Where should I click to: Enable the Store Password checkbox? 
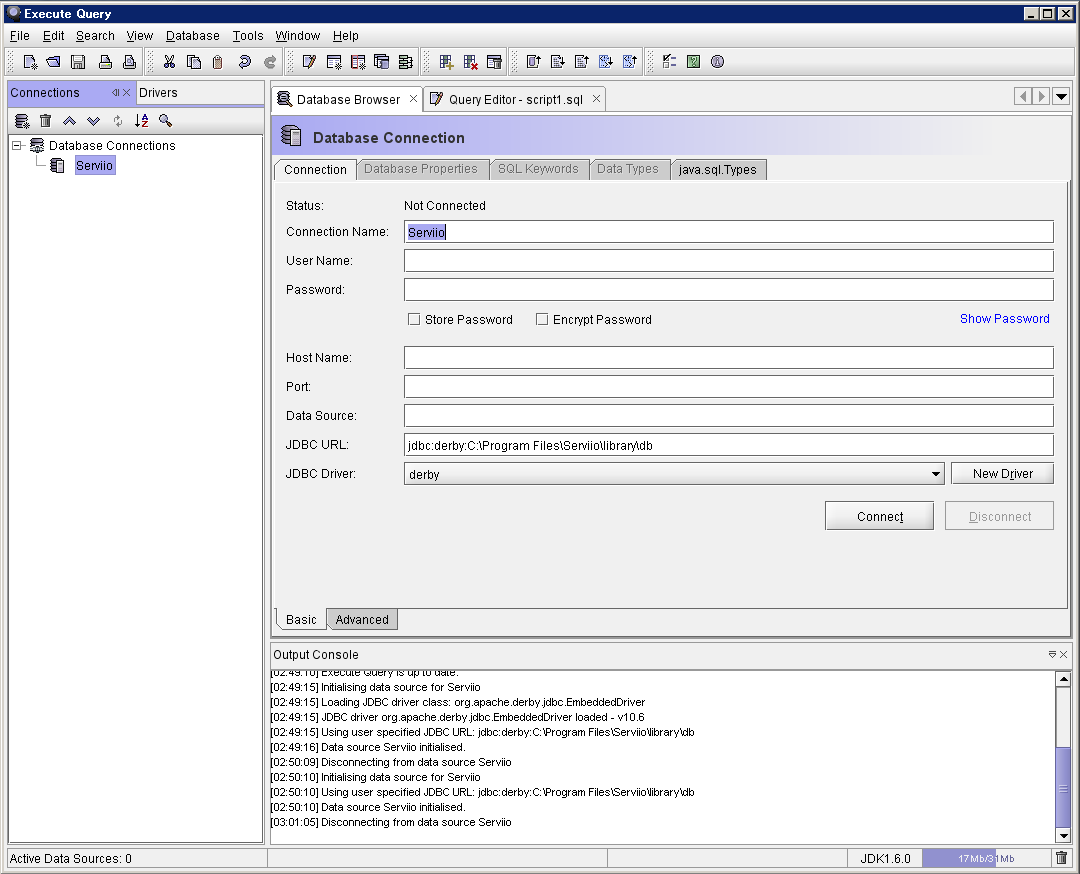click(x=414, y=320)
